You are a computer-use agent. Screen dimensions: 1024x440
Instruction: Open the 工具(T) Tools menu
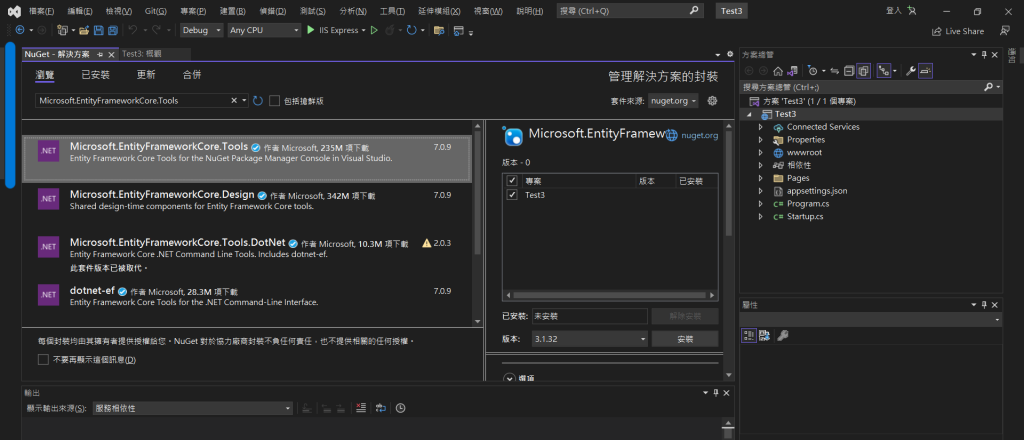(x=392, y=11)
